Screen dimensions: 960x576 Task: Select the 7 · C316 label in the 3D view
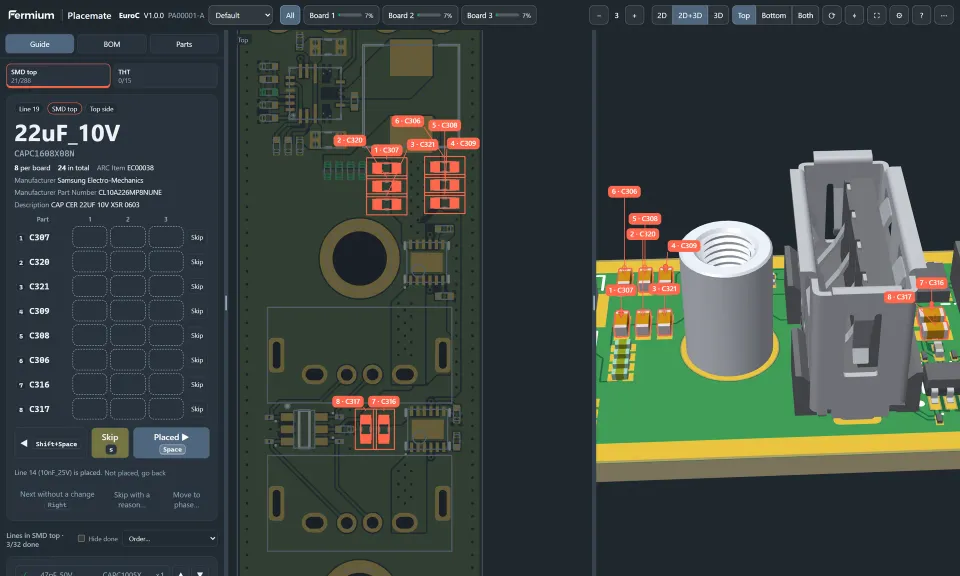[x=932, y=283]
